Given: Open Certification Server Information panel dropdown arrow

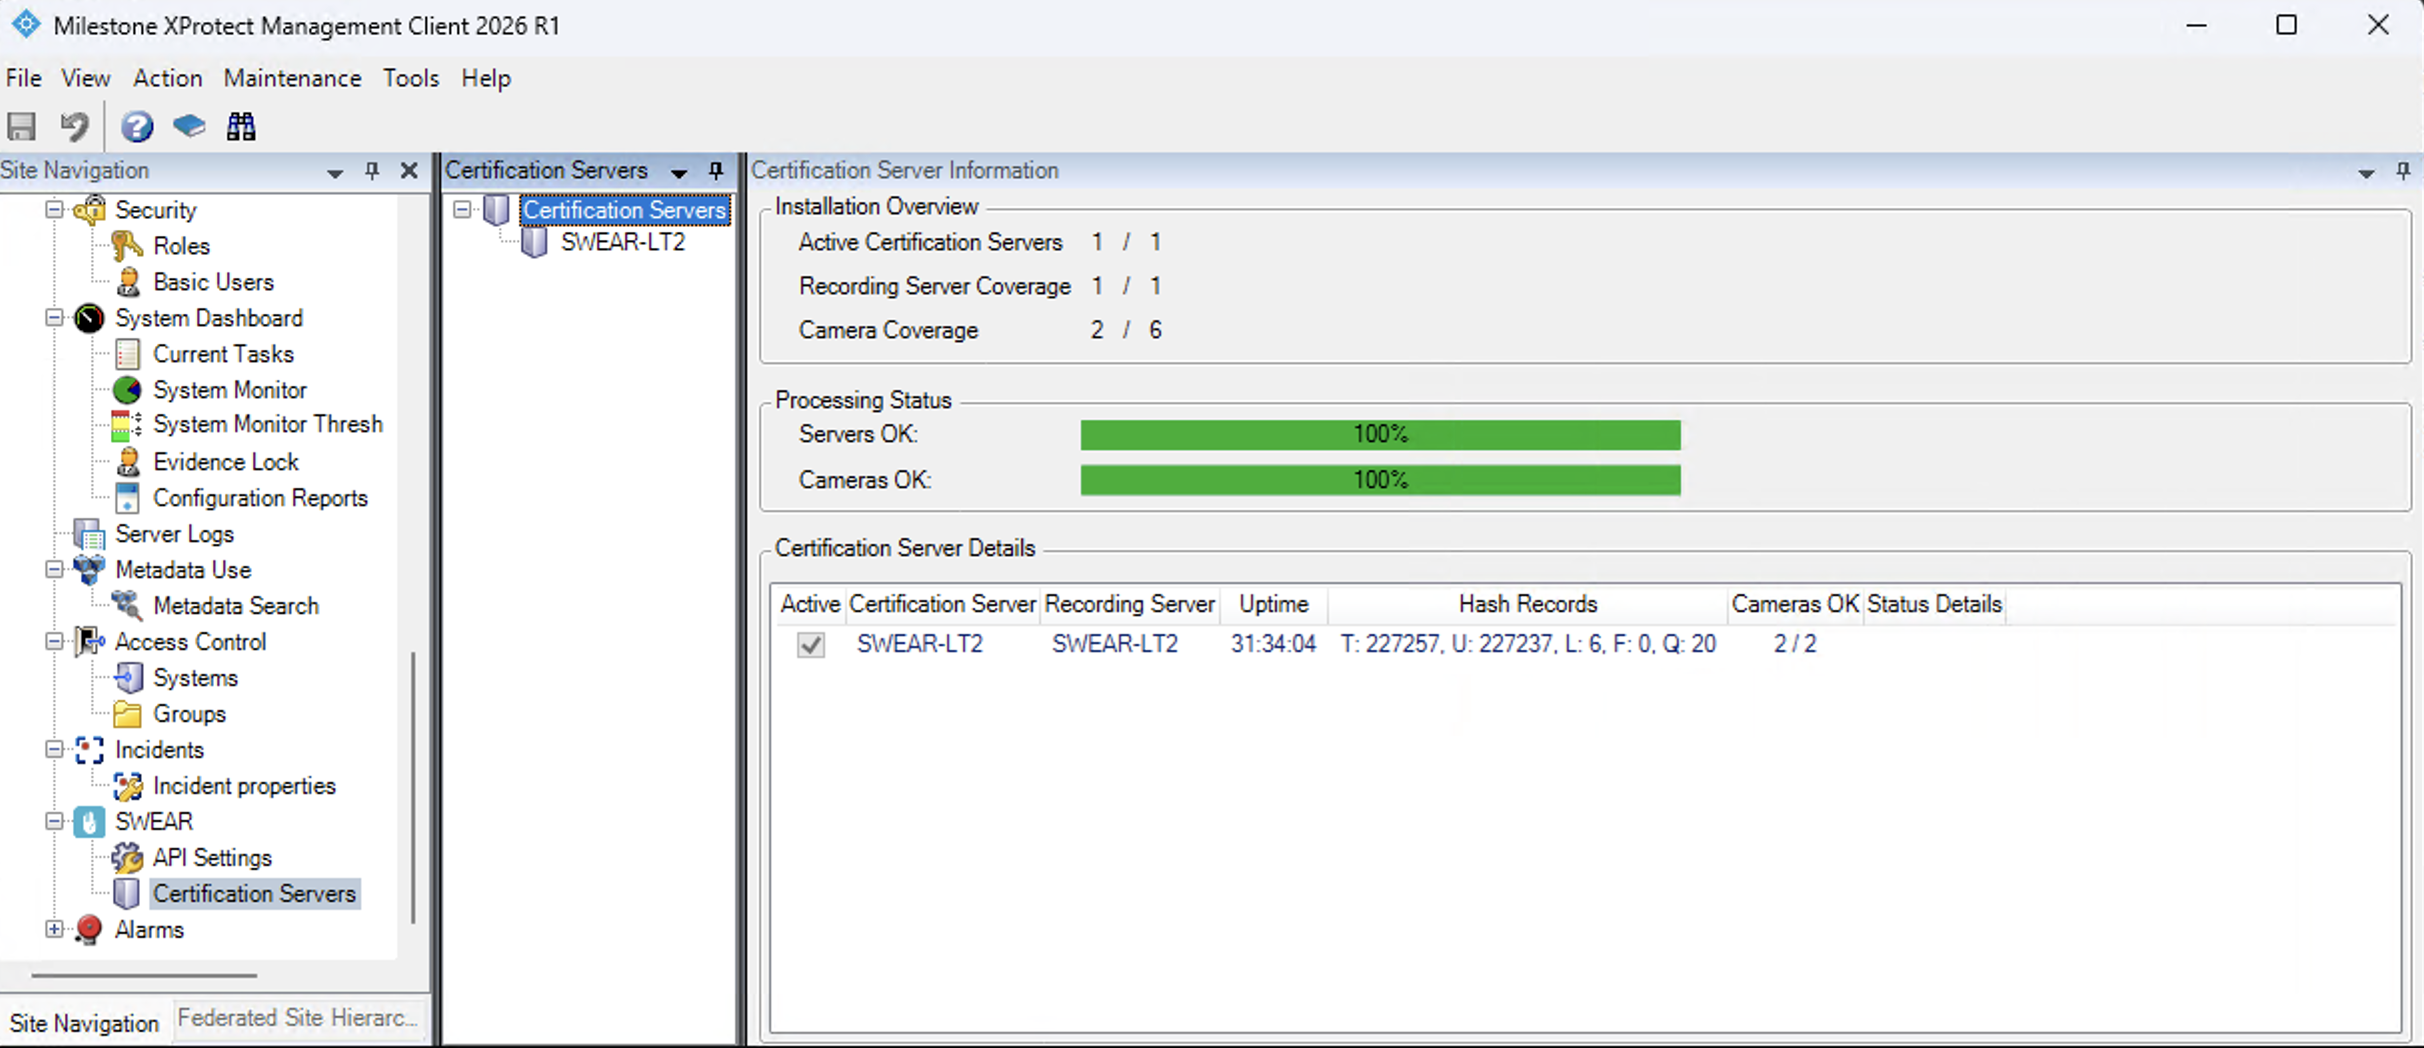Looking at the screenshot, I should [2366, 173].
